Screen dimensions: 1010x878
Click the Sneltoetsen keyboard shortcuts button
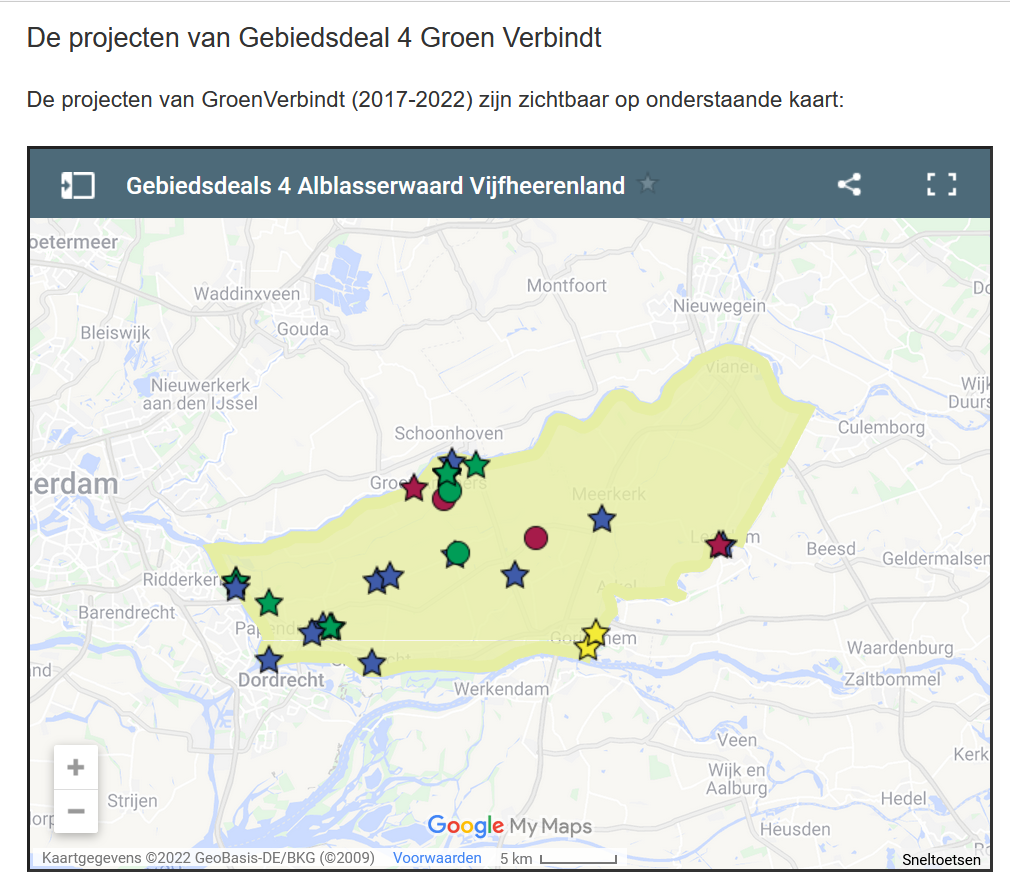(941, 860)
